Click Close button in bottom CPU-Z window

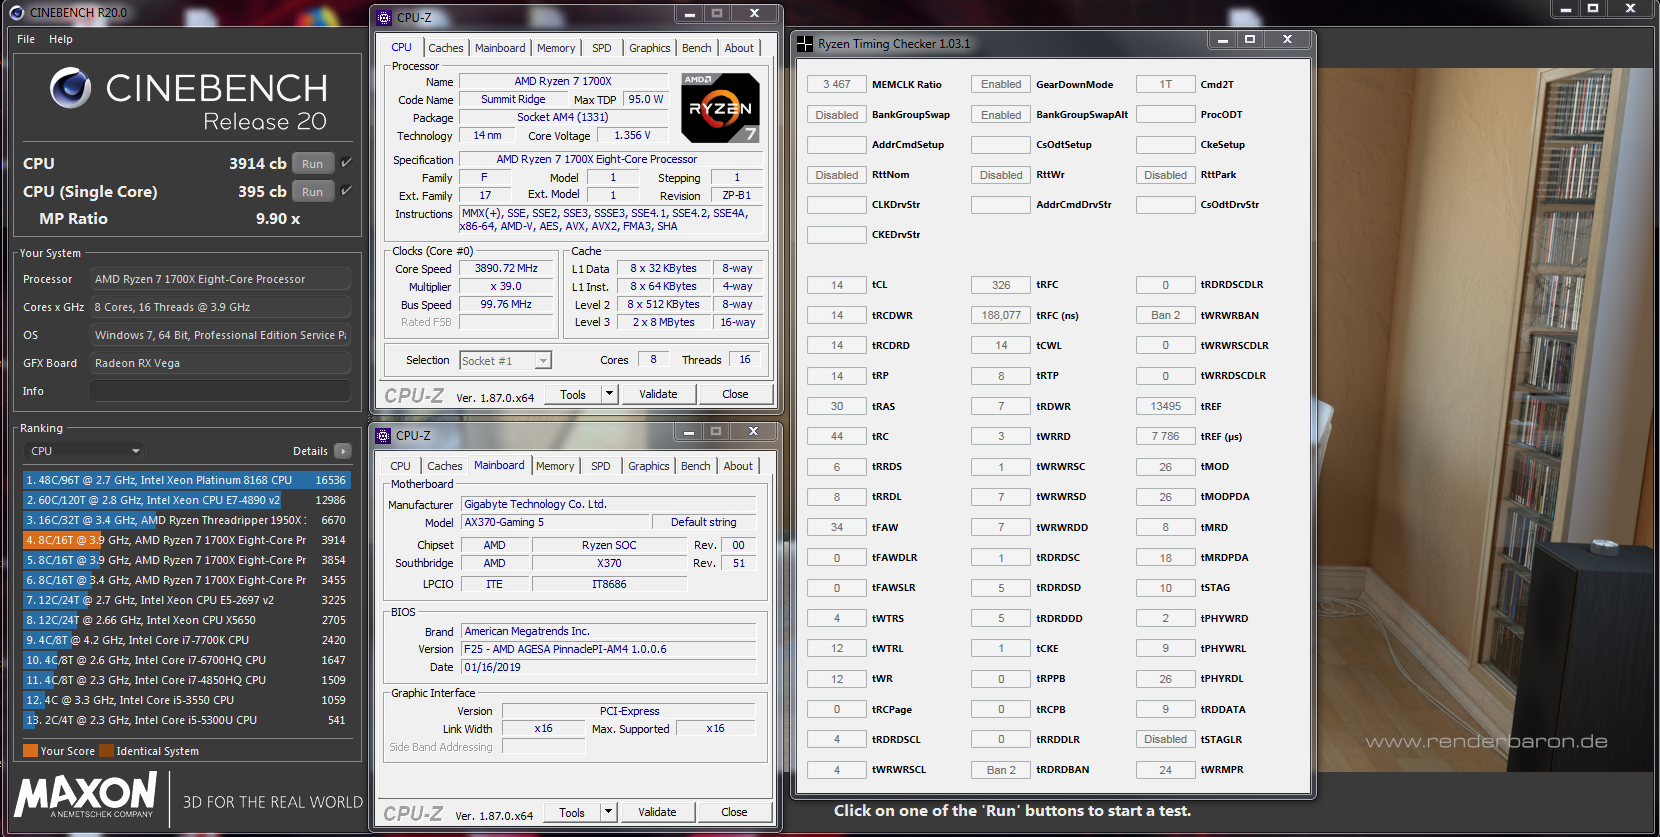[734, 812]
